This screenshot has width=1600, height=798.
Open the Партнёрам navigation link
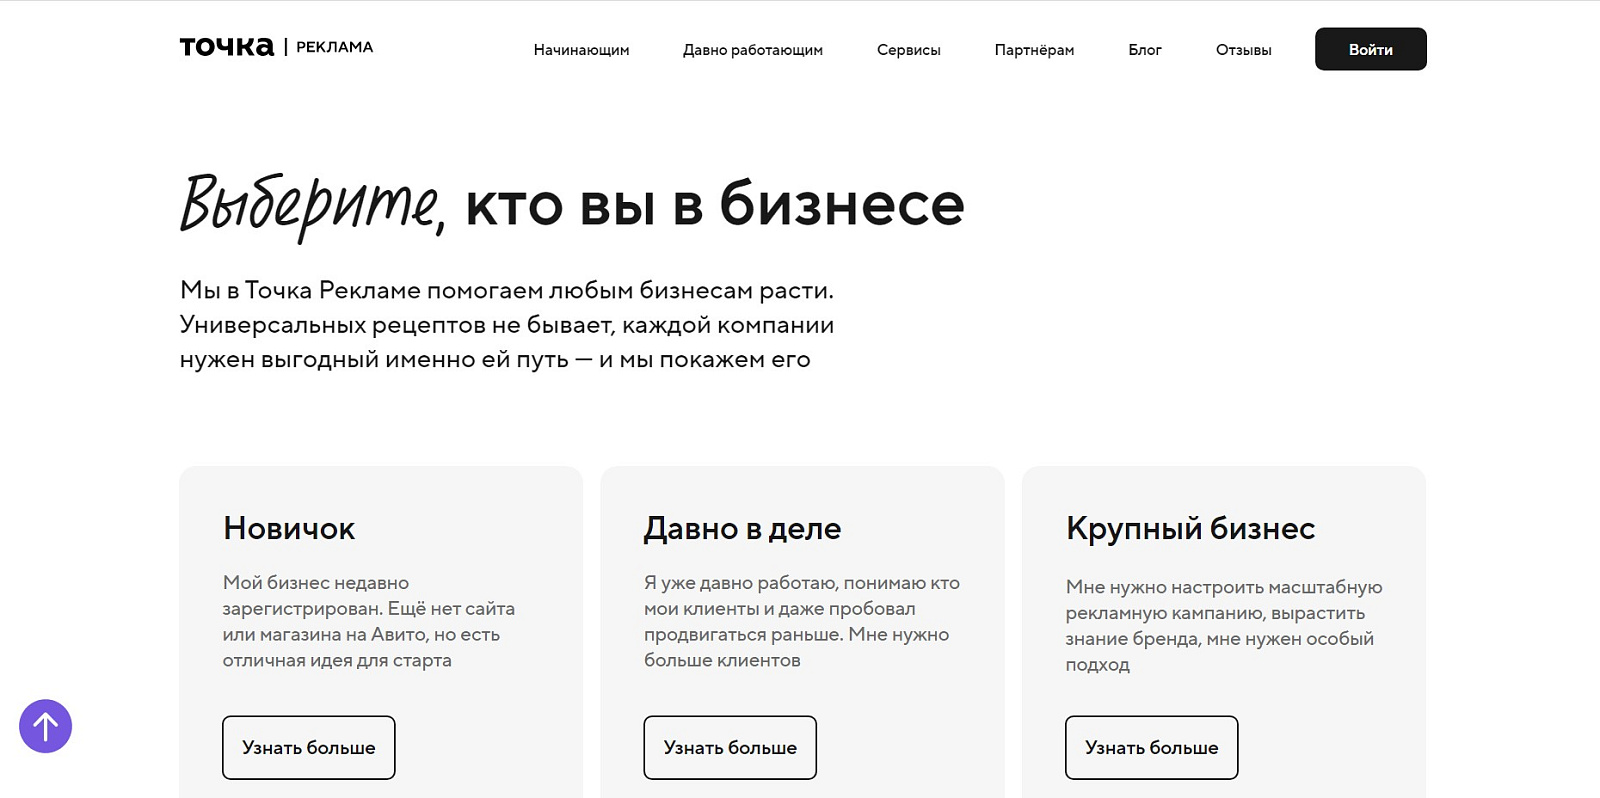pyautogui.click(x=1034, y=50)
